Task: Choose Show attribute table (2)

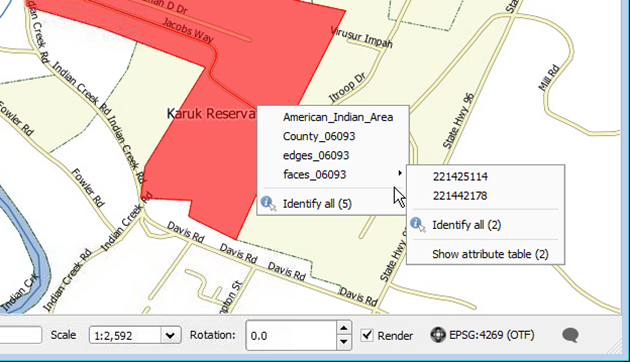Action: click(x=490, y=254)
